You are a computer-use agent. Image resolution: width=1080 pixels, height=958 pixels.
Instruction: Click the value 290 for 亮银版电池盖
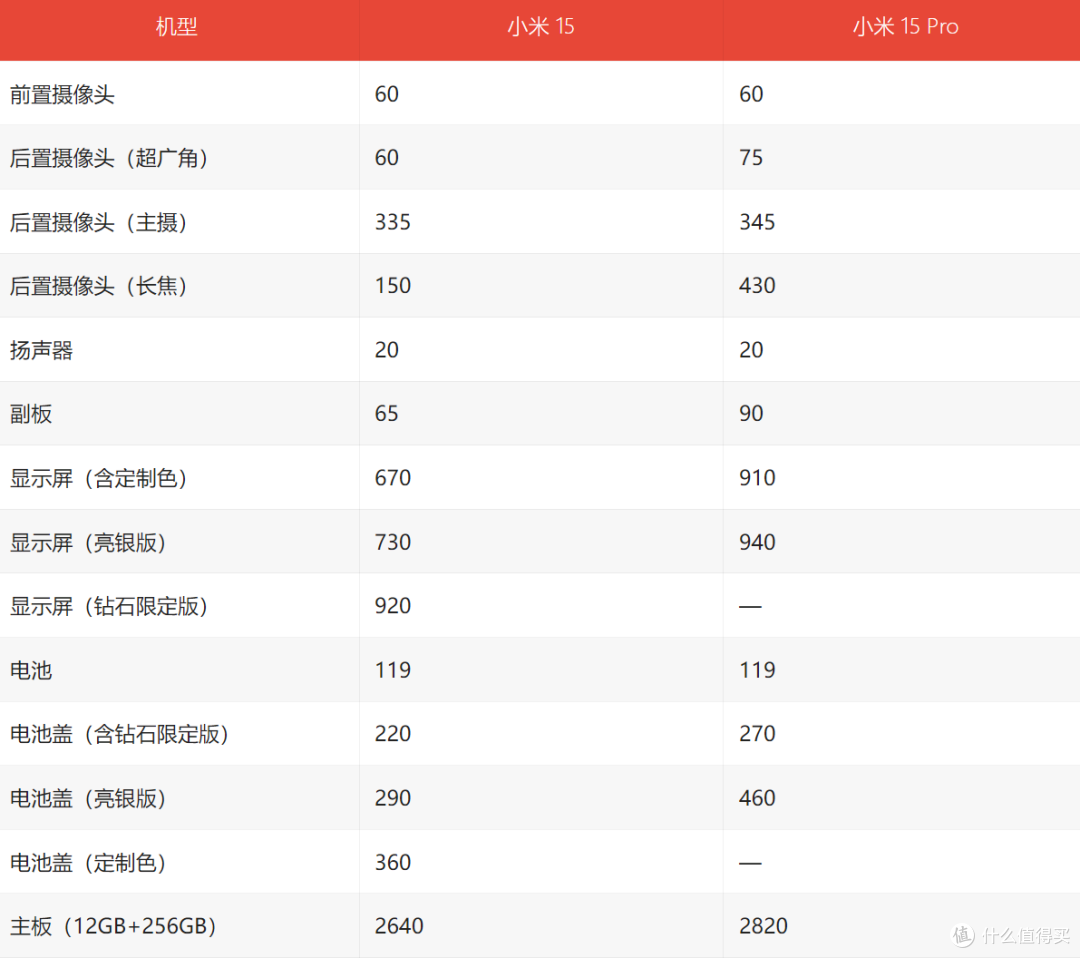click(x=393, y=798)
